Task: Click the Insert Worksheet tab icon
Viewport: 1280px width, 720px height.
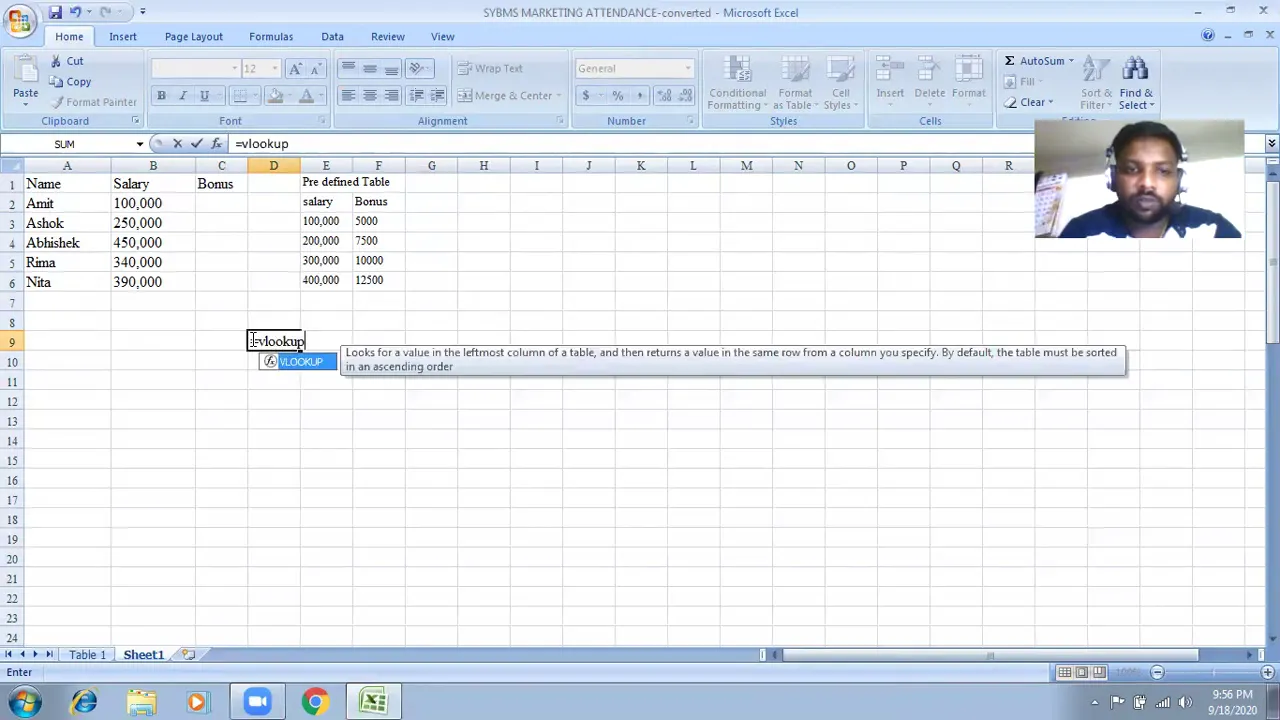Action: point(188,655)
